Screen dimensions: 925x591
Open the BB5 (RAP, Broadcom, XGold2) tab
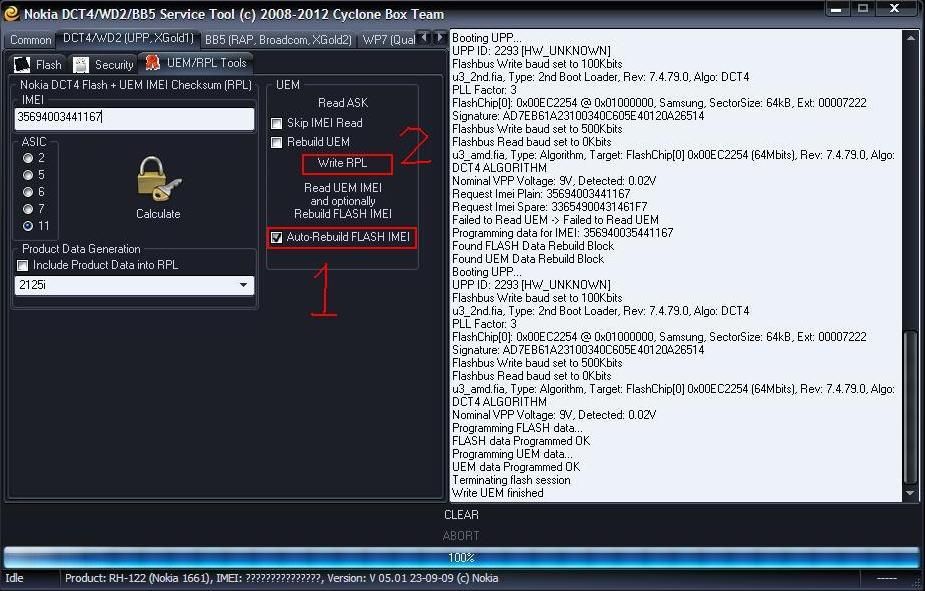coord(278,40)
